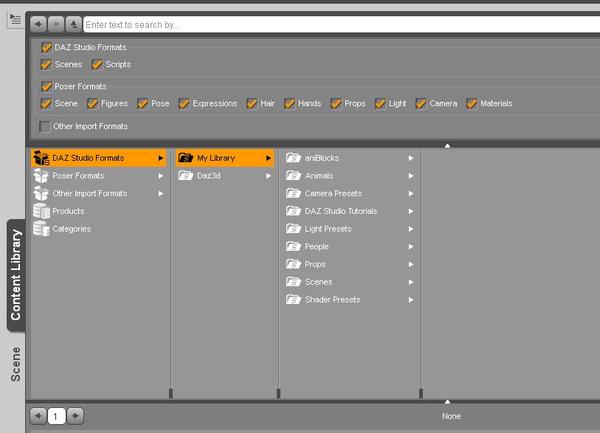Click the go up one level button

coord(73,24)
